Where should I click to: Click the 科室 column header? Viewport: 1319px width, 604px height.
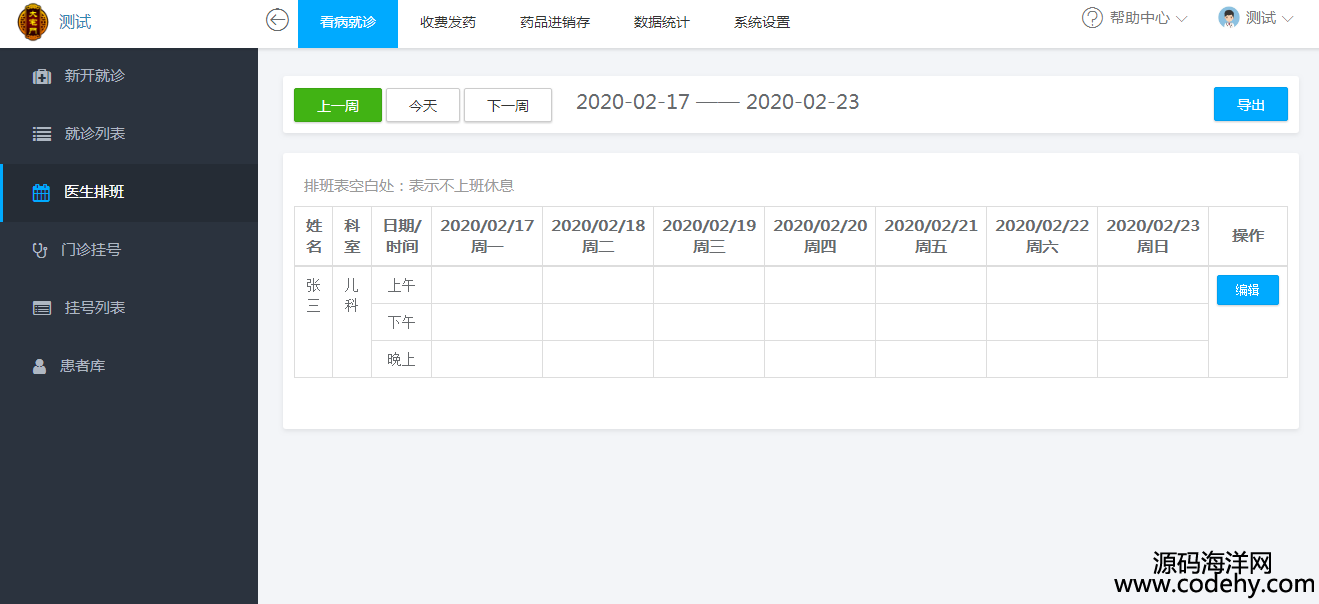[352, 236]
